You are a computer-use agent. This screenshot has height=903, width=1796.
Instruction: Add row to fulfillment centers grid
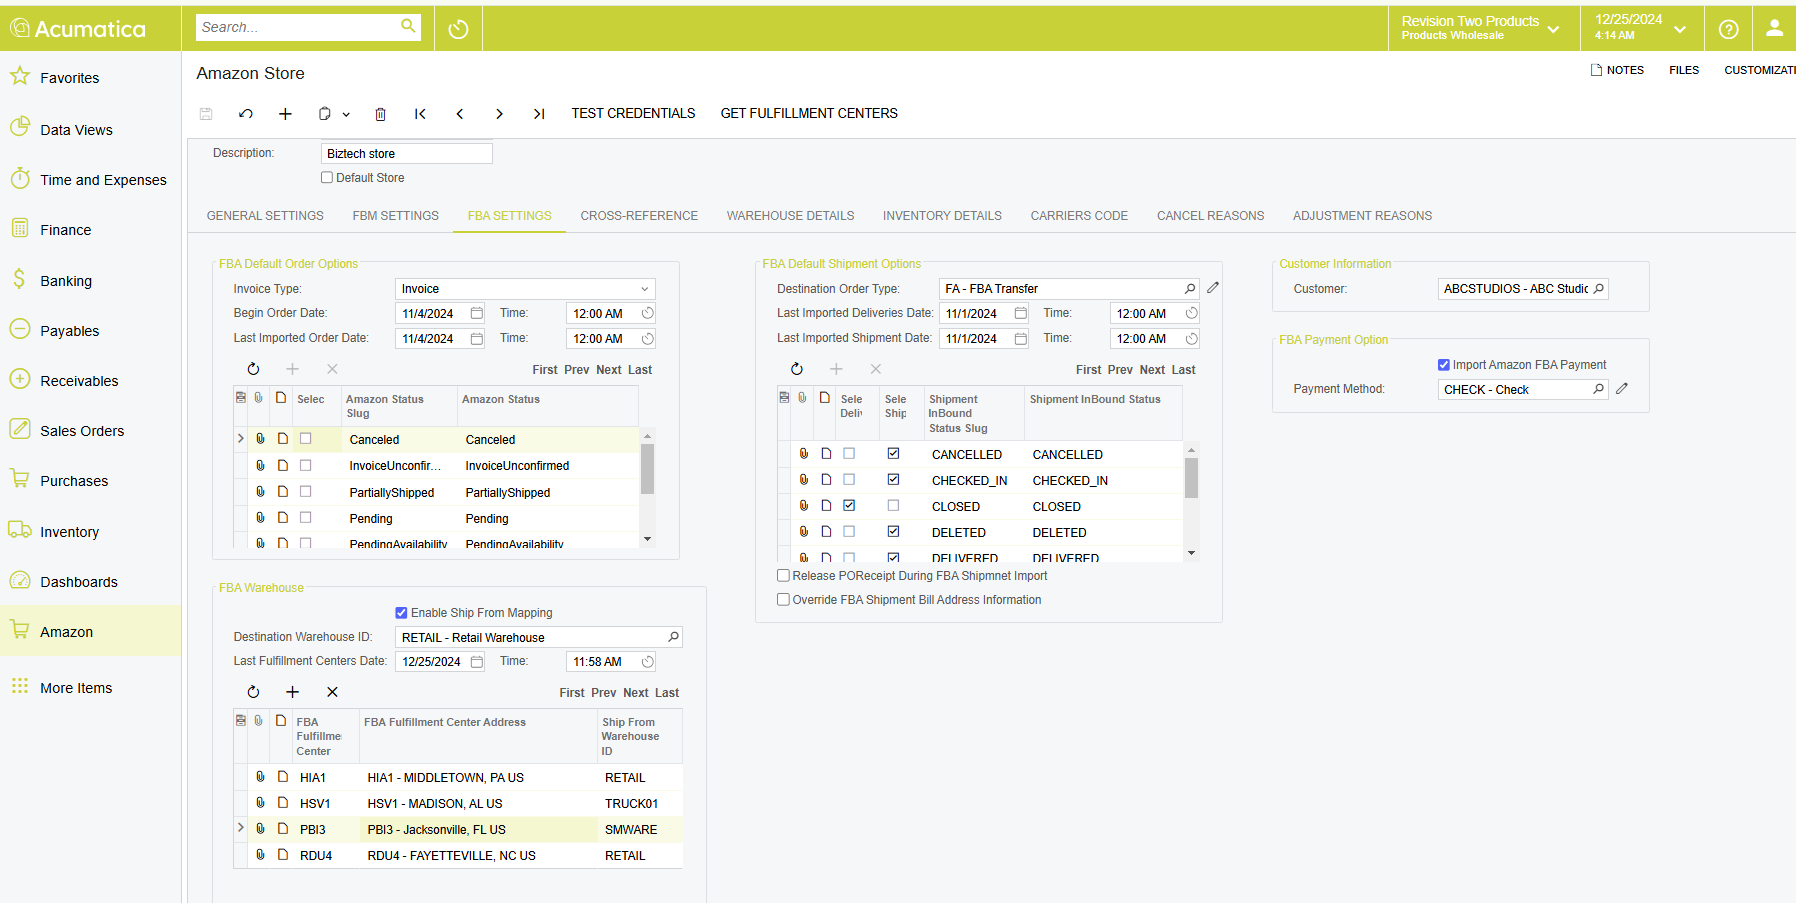tap(293, 692)
